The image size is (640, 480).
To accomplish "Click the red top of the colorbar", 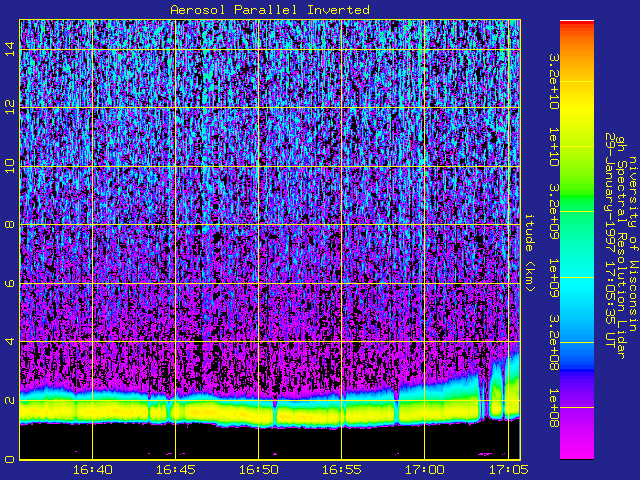I will tap(577, 25).
